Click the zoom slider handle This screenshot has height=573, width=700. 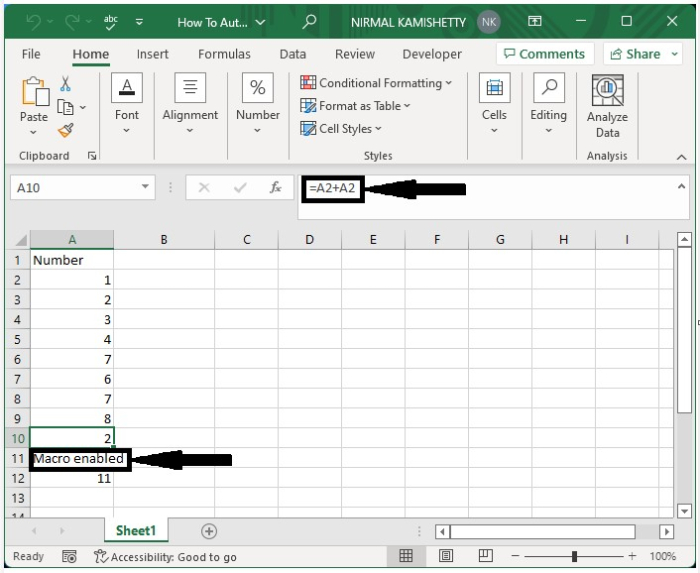(574, 556)
